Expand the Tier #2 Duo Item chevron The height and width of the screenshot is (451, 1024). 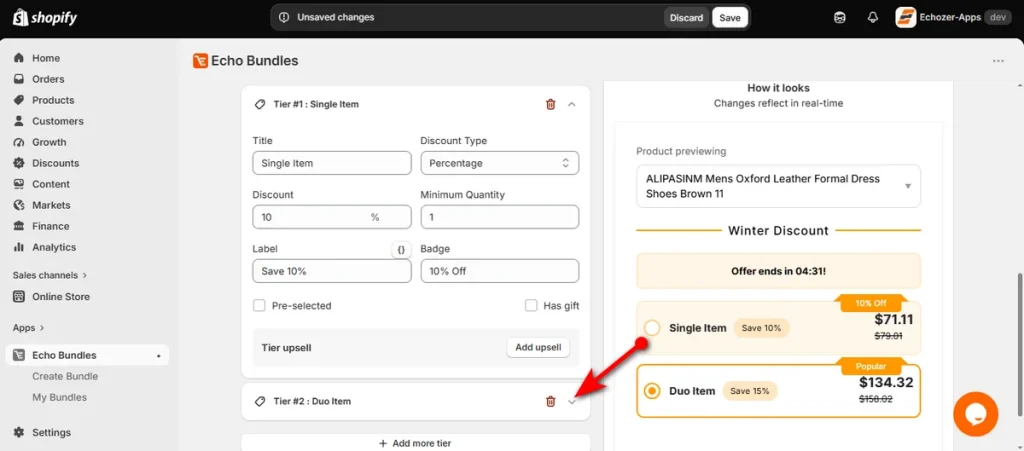pos(571,401)
